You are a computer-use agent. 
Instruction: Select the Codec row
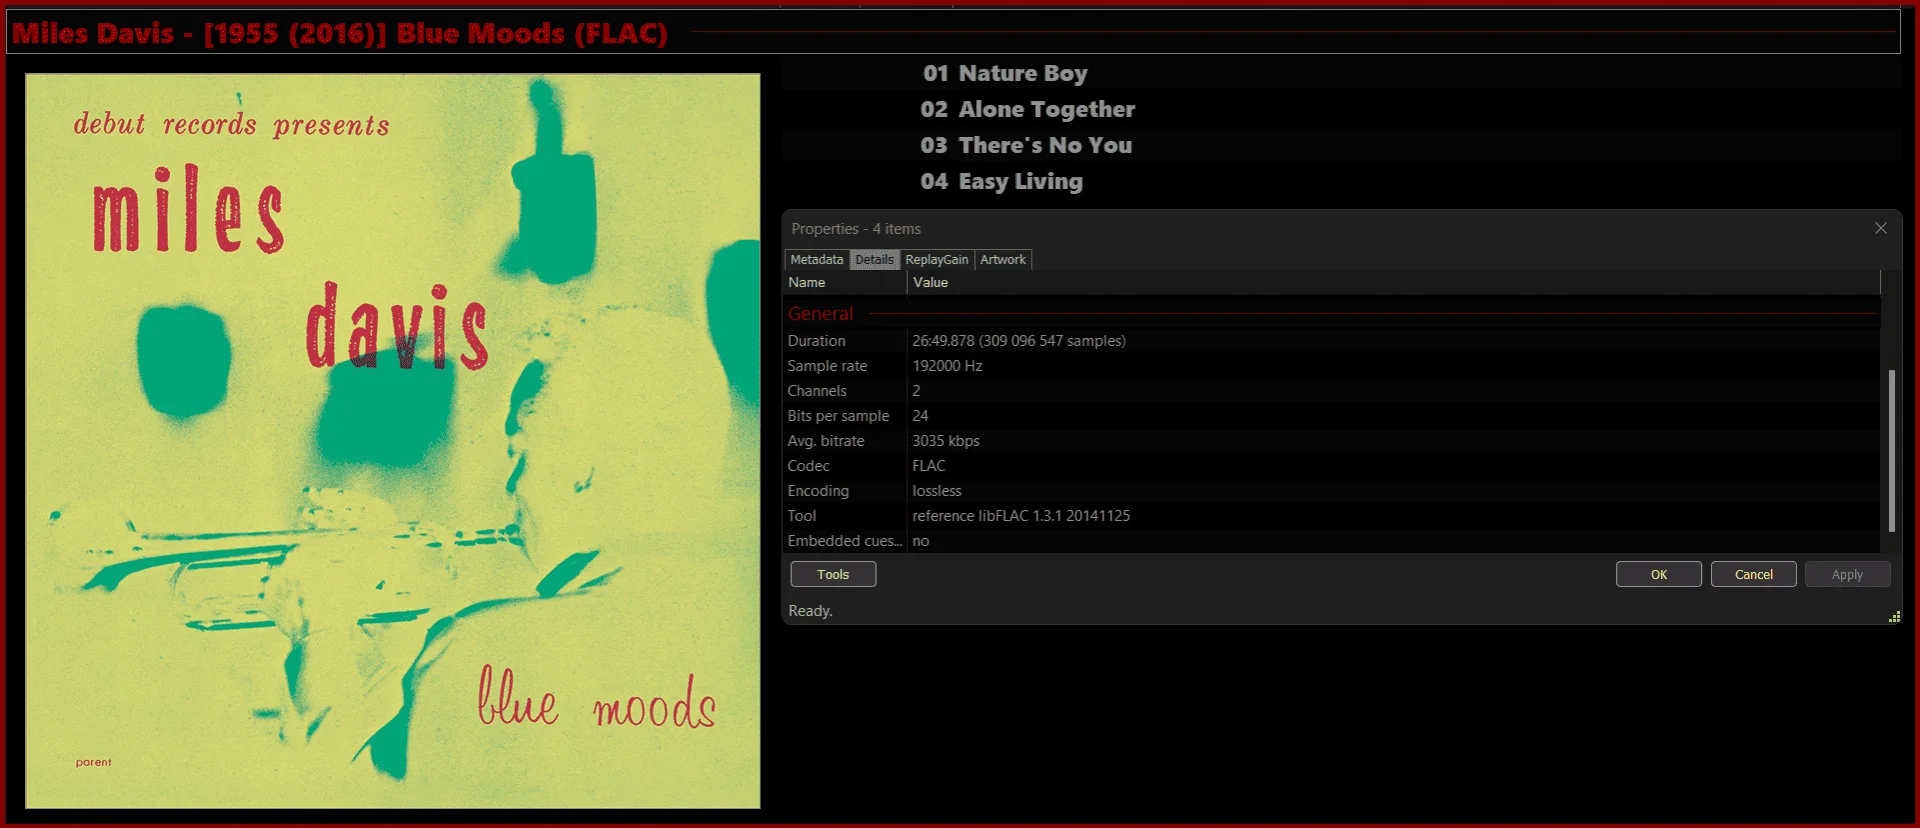[1332, 466]
